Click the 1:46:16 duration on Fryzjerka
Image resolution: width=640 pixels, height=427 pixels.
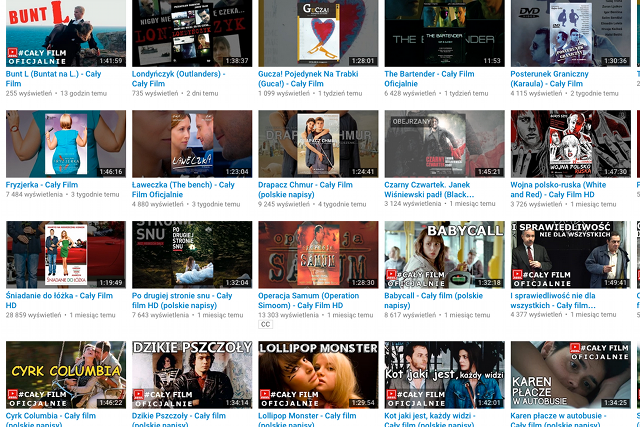coord(111,172)
